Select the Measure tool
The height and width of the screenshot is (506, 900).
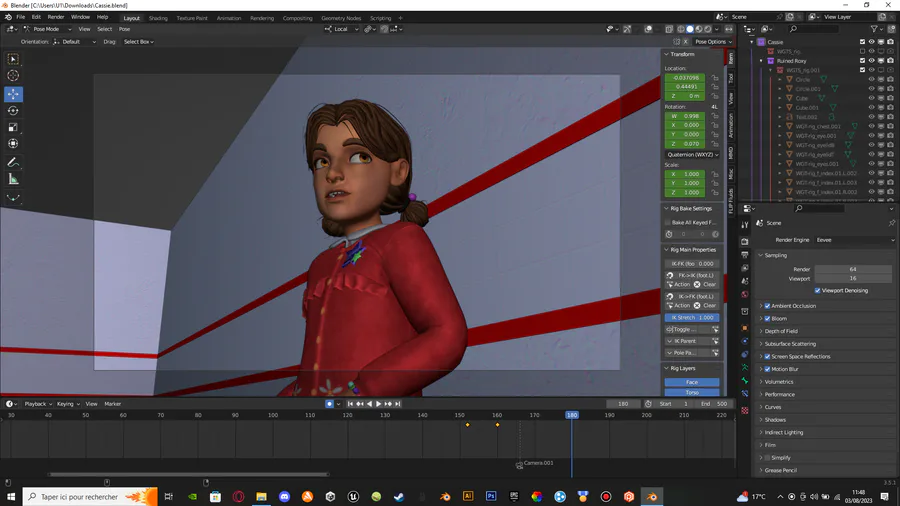coord(13,180)
